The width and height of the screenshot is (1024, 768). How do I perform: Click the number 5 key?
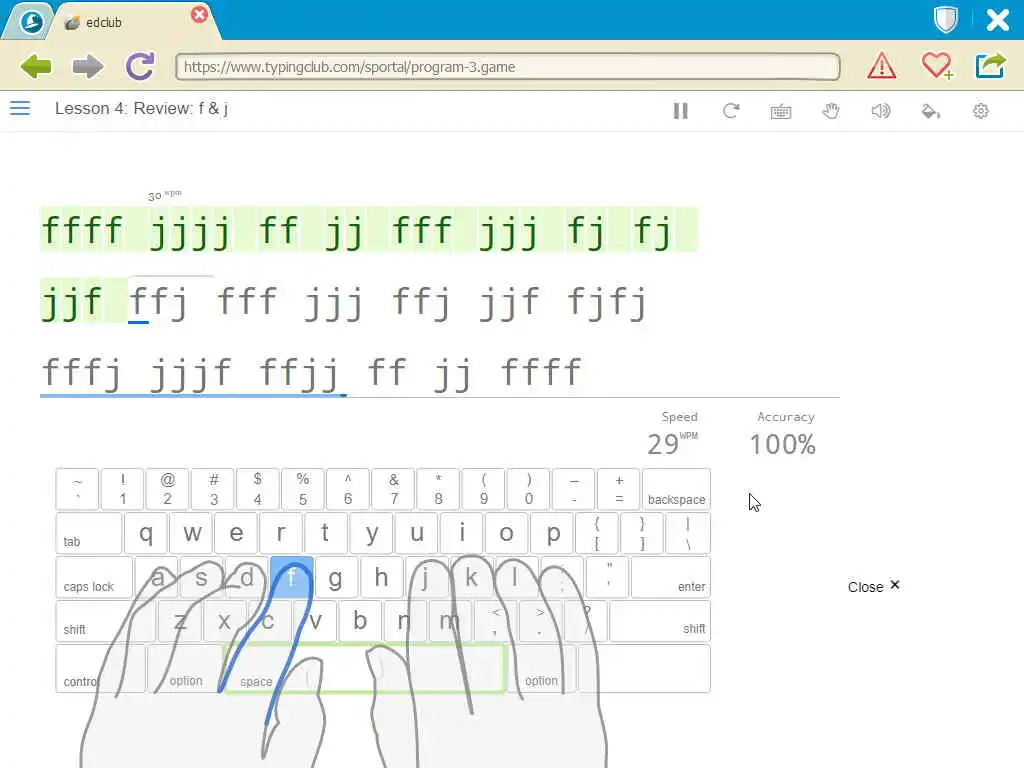302,489
